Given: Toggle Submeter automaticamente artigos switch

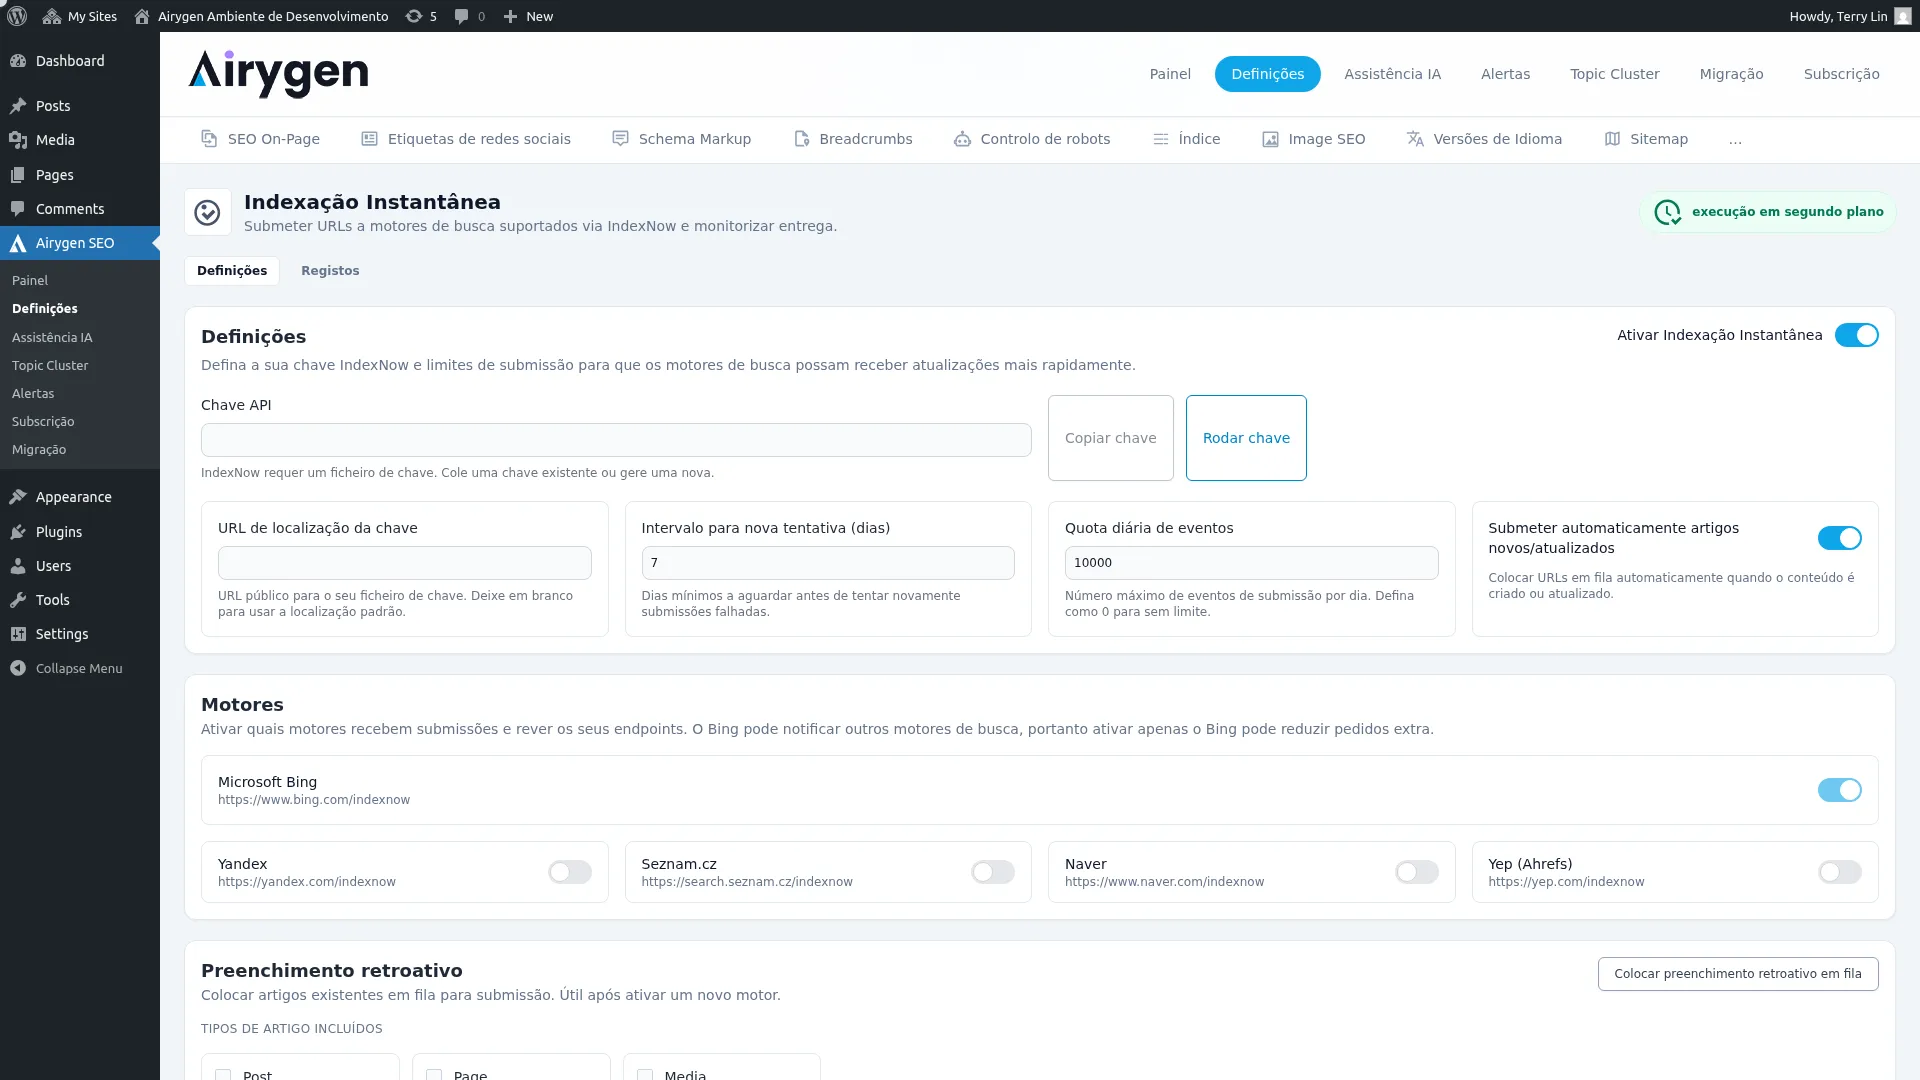Looking at the screenshot, I should (x=1839, y=538).
